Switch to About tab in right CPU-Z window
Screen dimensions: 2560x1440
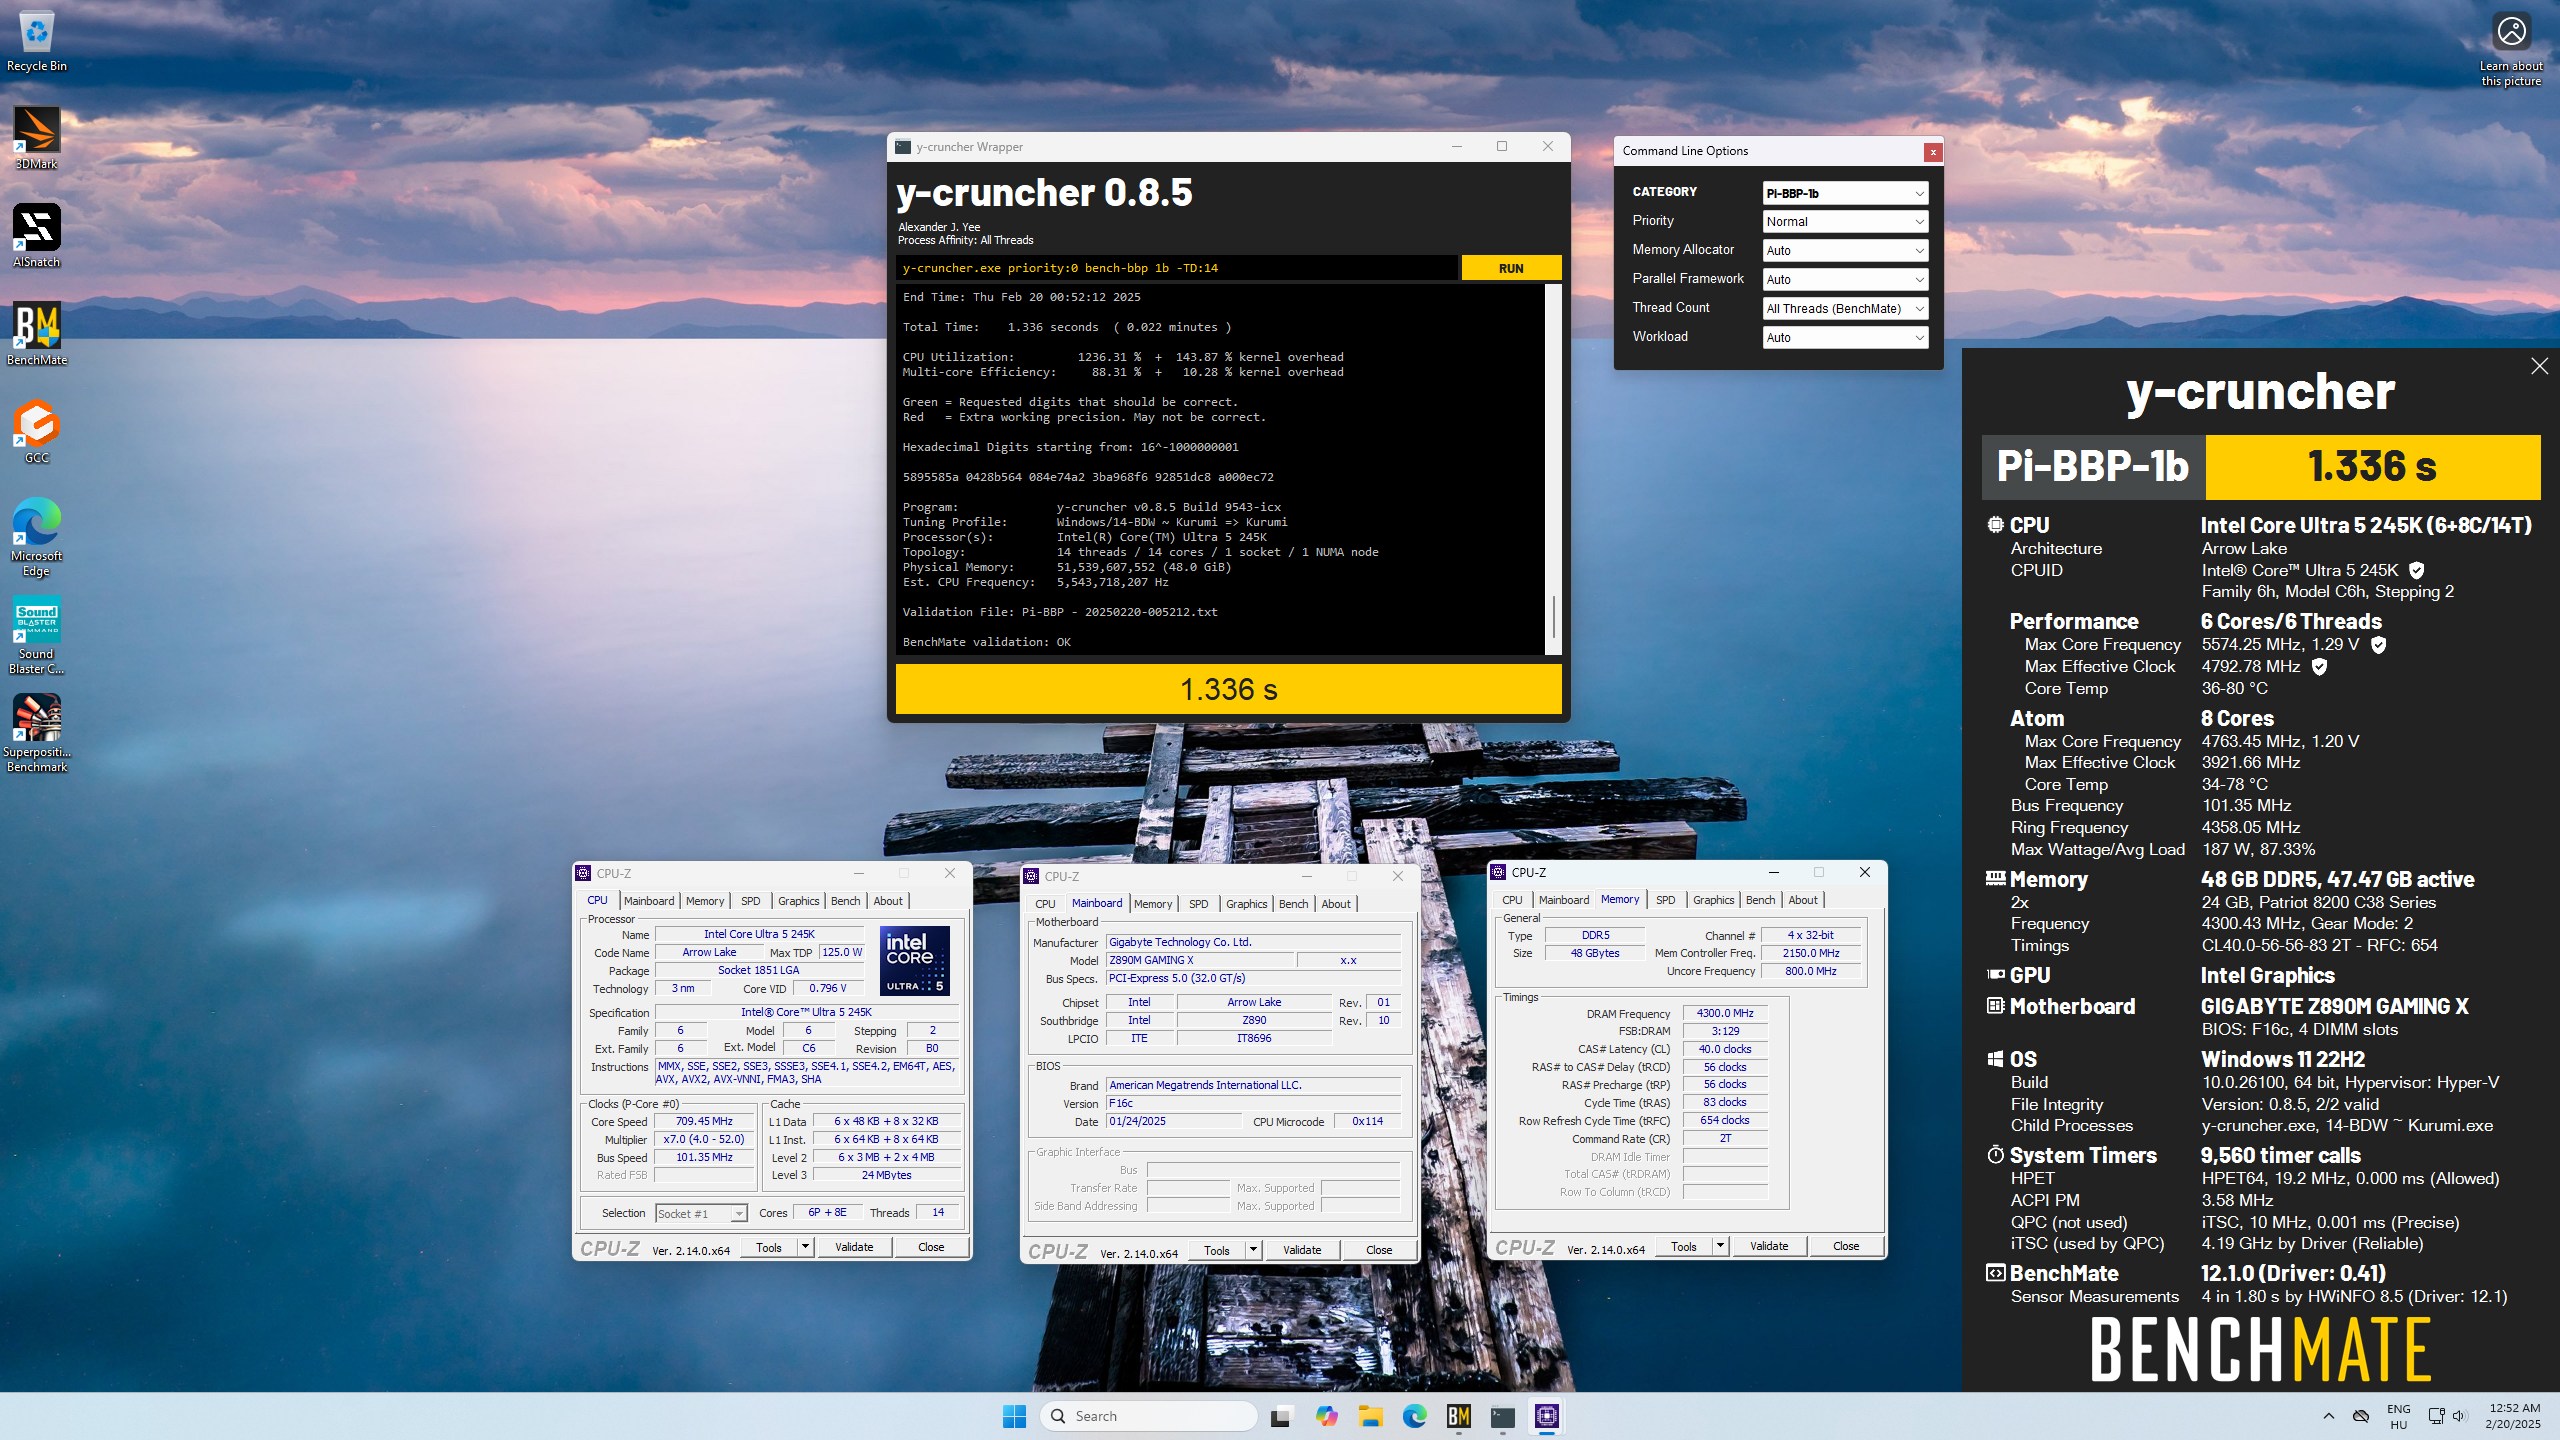[x=1803, y=900]
